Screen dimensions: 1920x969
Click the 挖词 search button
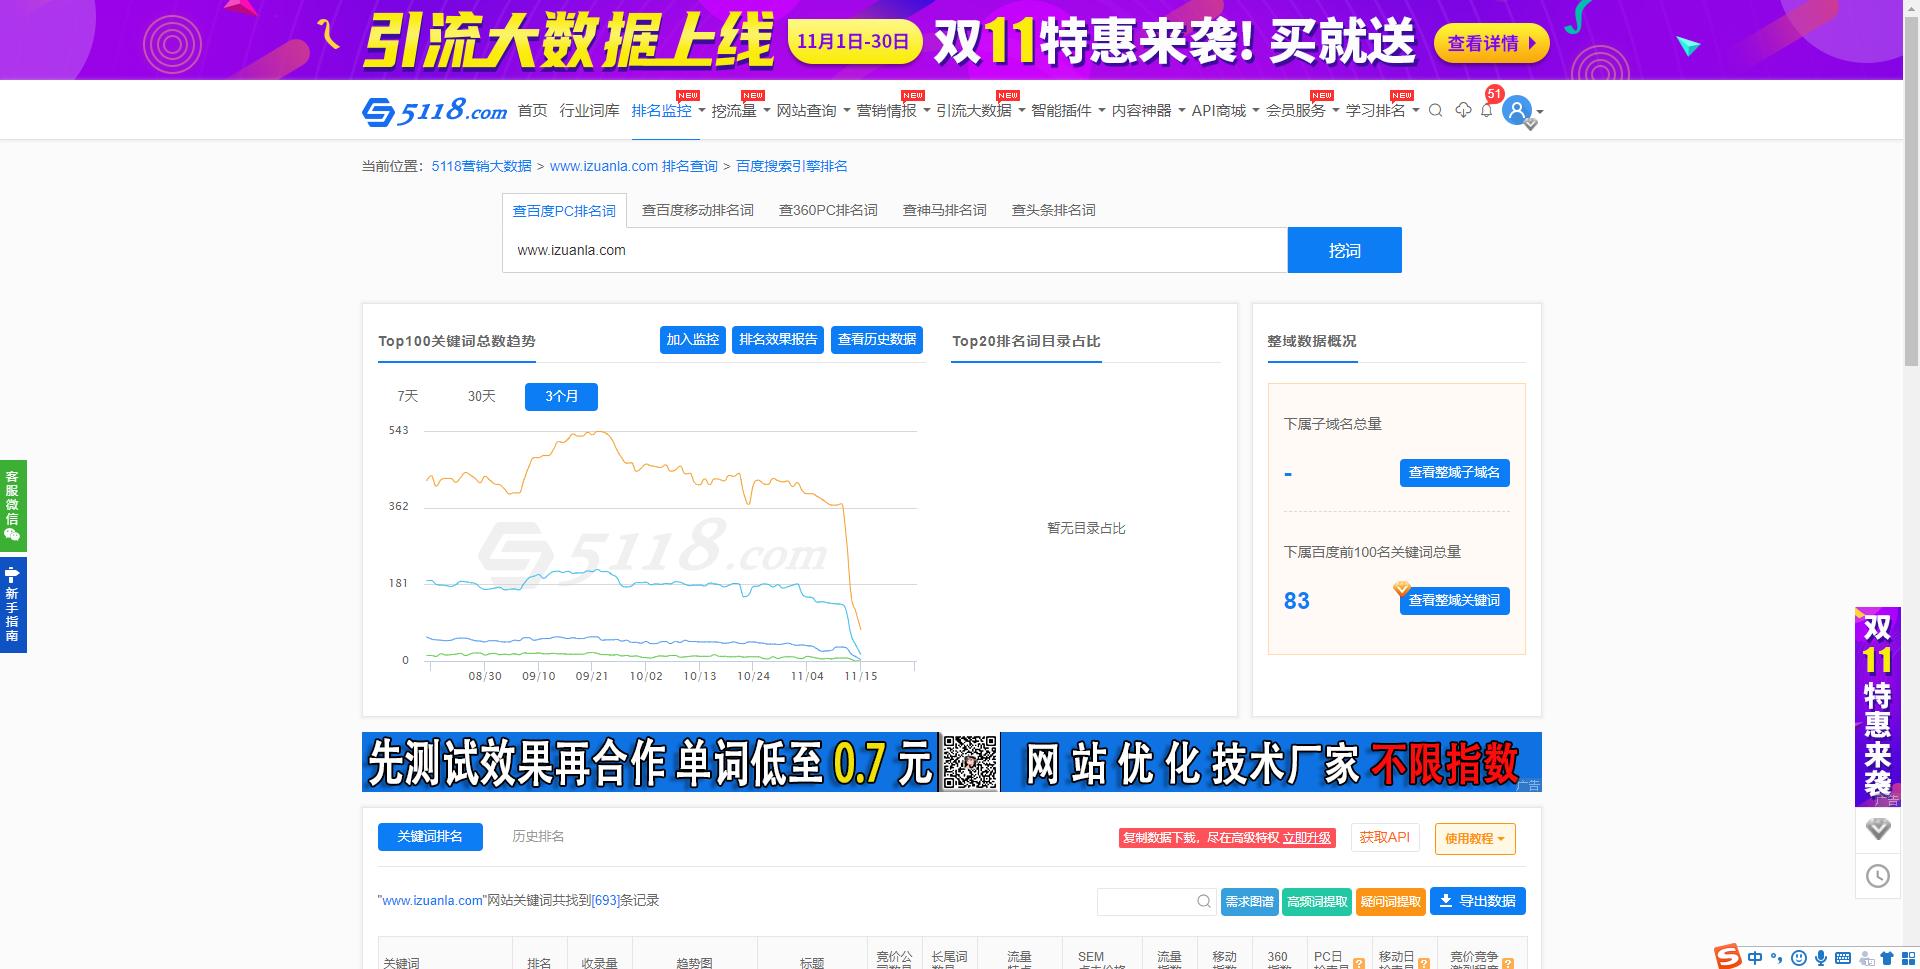point(1344,250)
